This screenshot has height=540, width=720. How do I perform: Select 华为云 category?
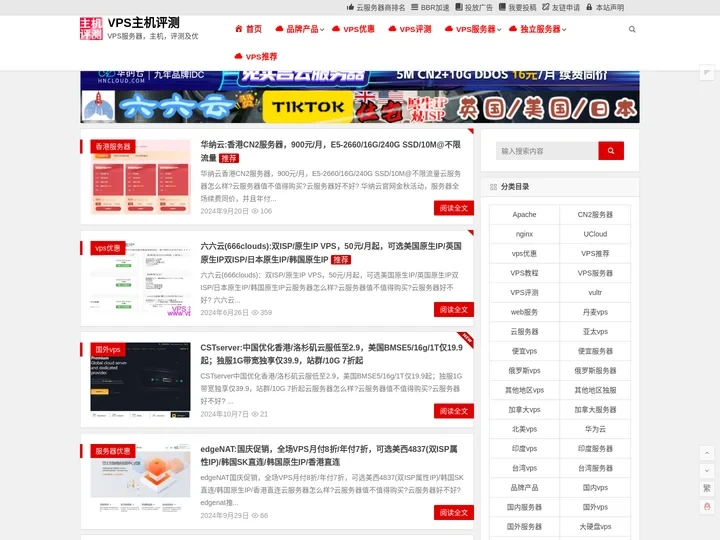point(595,429)
